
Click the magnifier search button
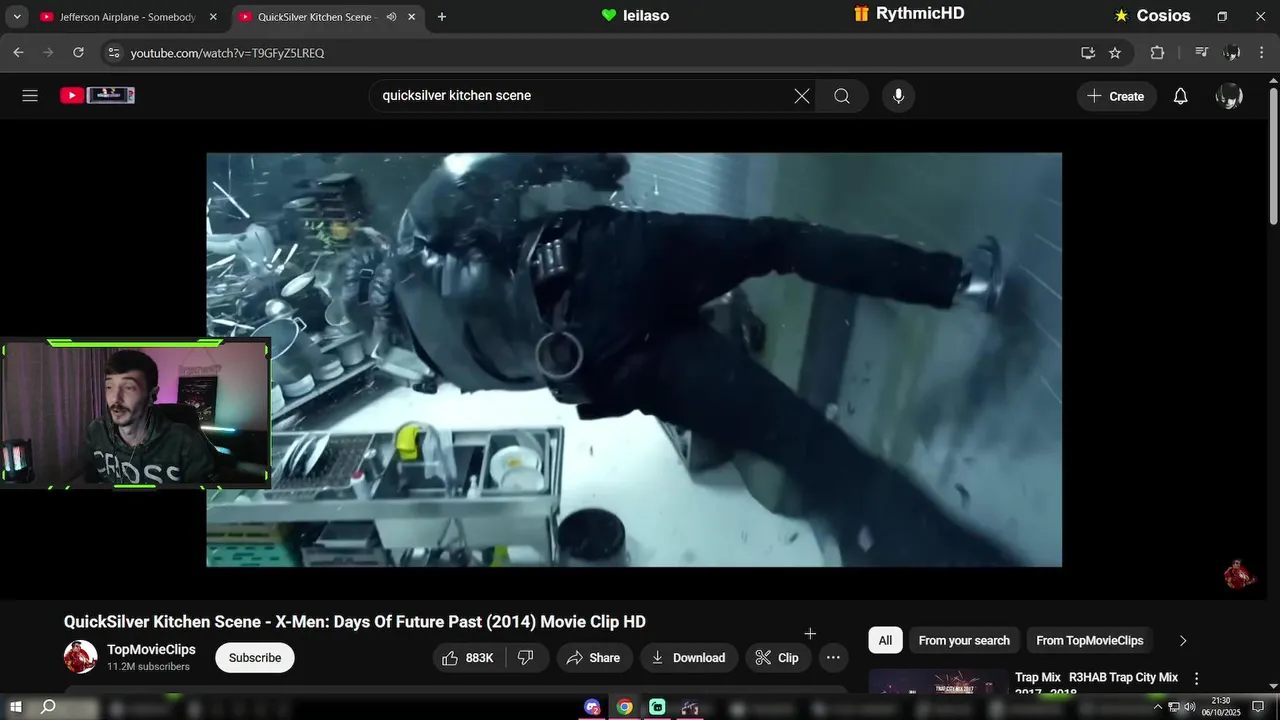click(x=842, y=96)
